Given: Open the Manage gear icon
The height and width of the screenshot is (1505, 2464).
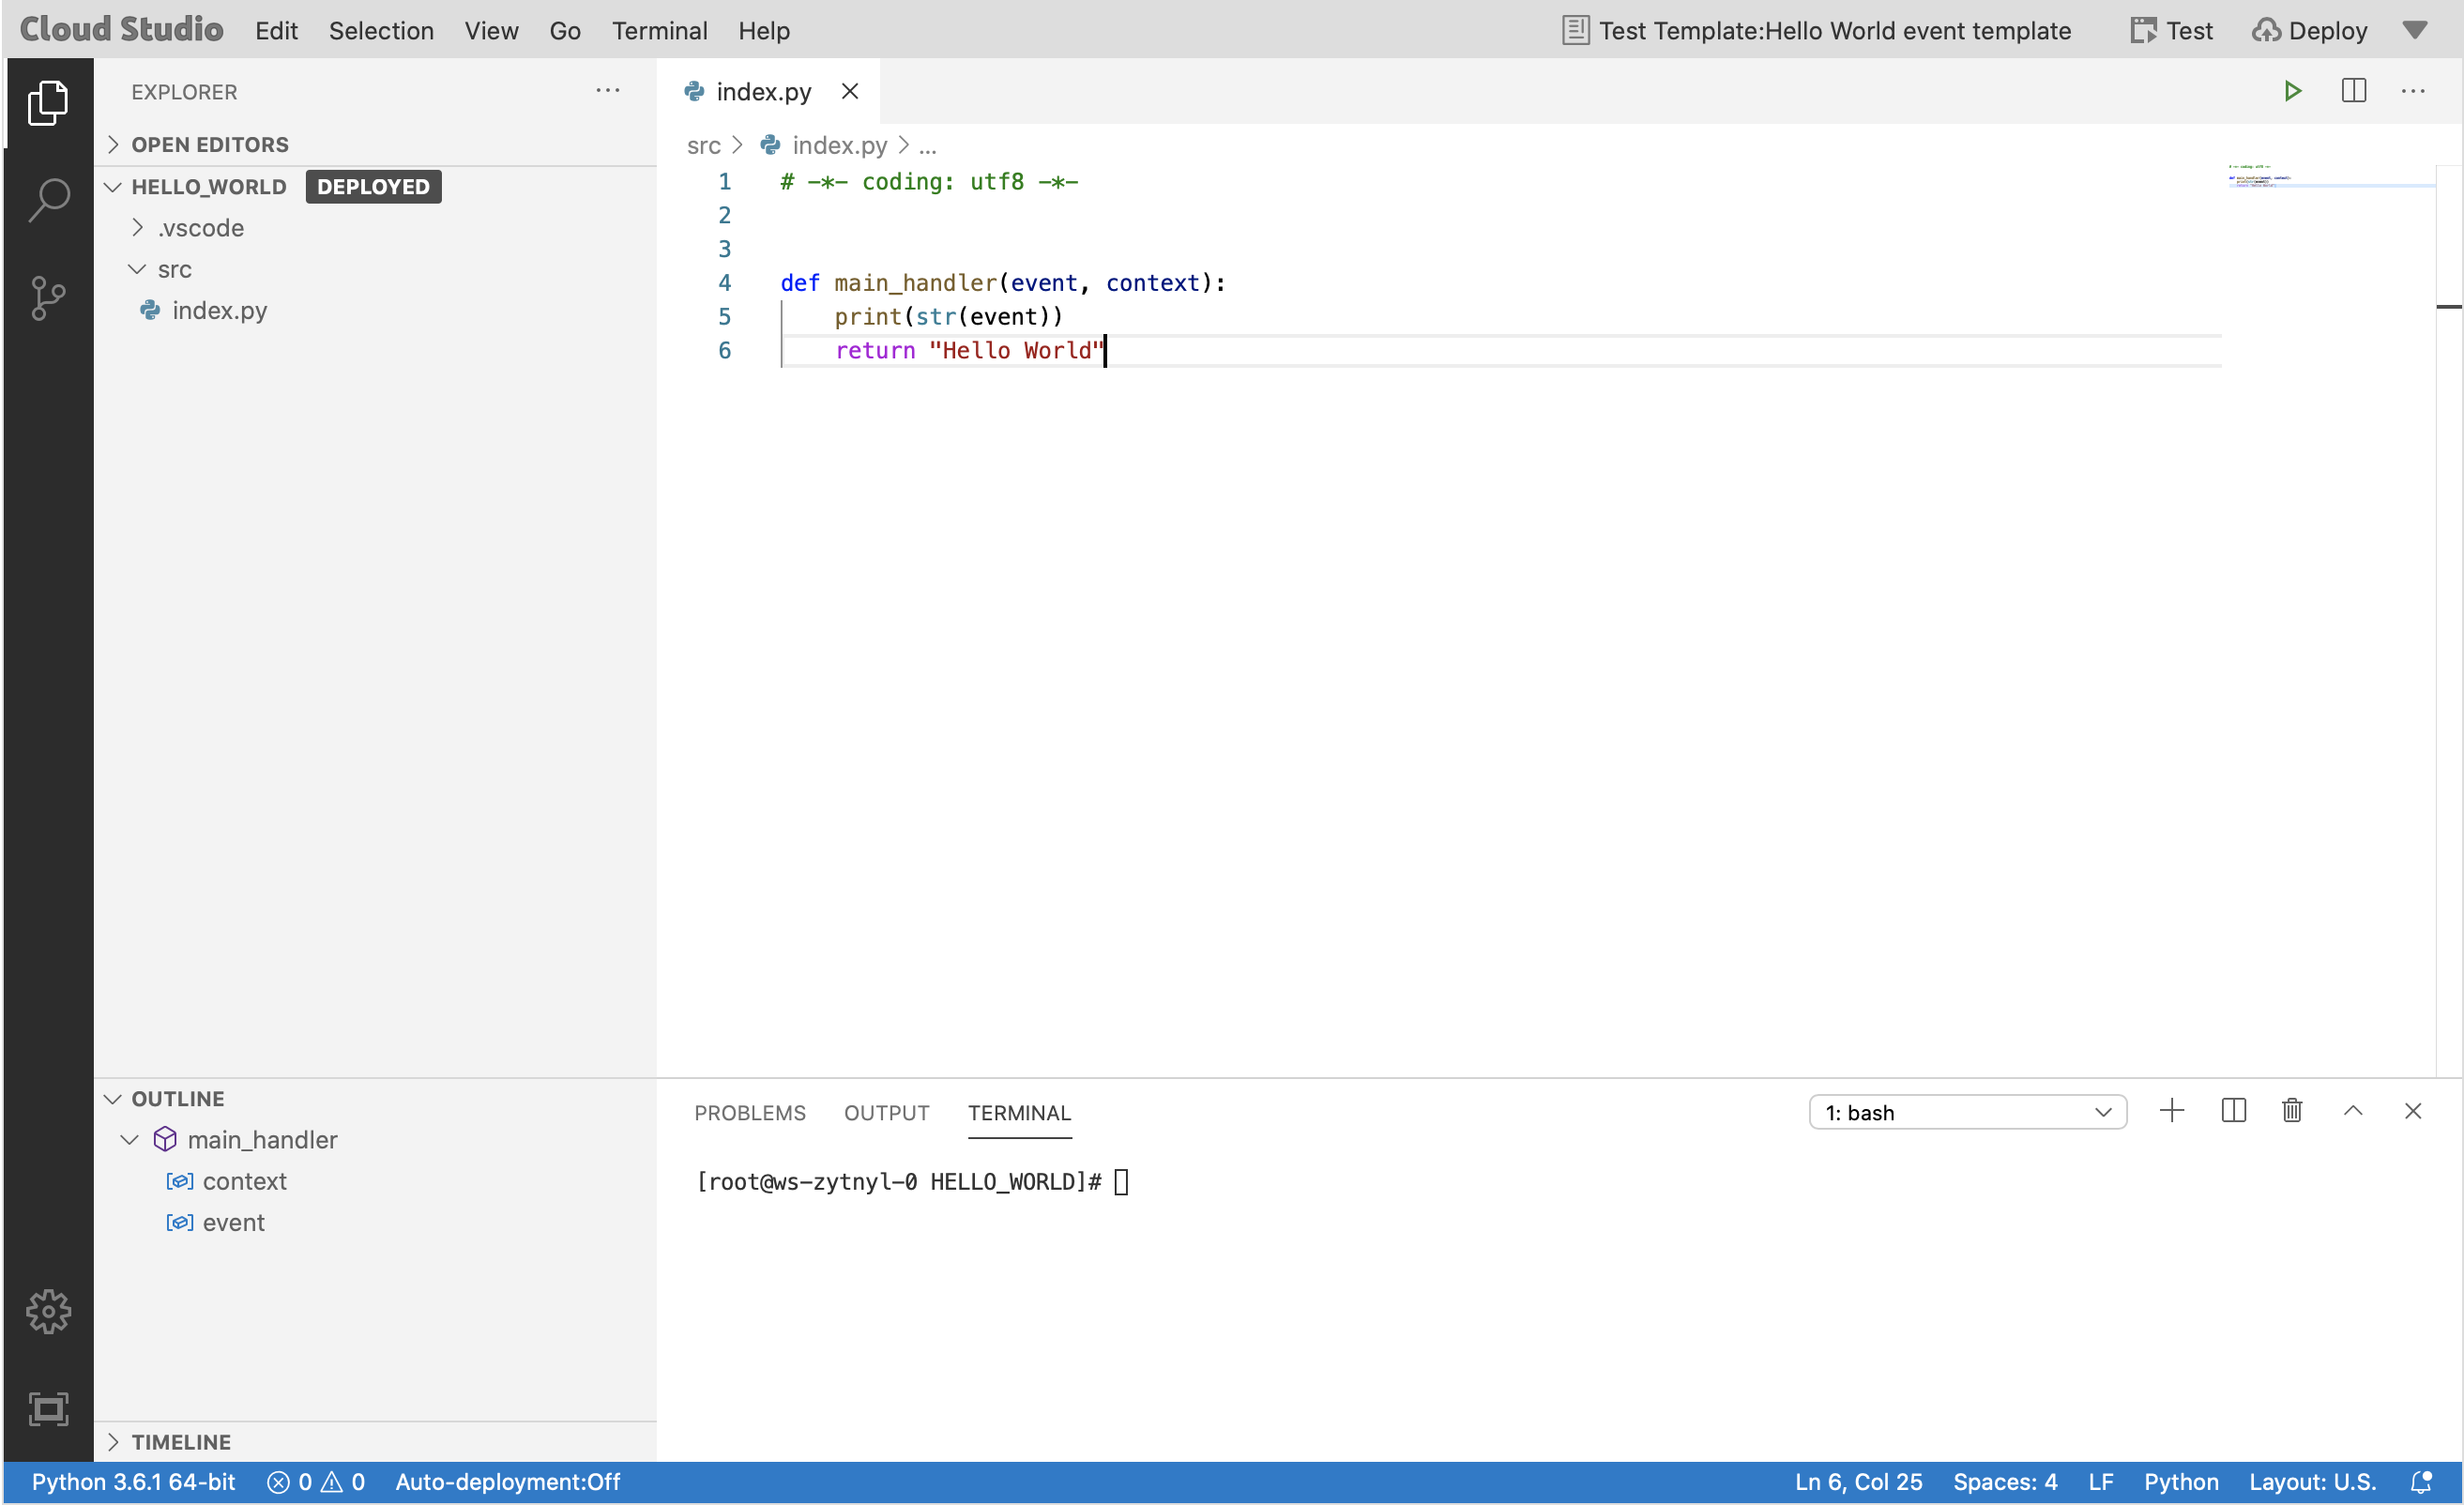Looking at the screenshot, I should pyautogui.click(x=48, y=1311).
